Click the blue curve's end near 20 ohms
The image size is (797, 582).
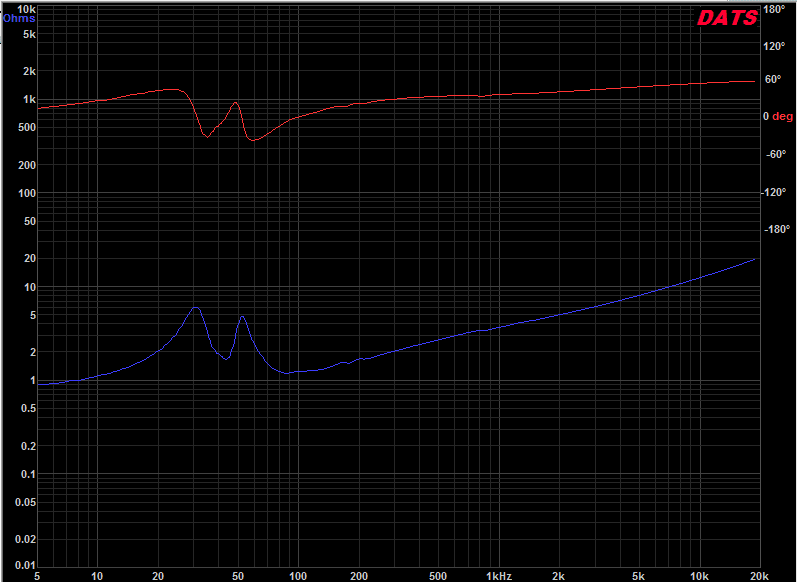coord(754,259)
